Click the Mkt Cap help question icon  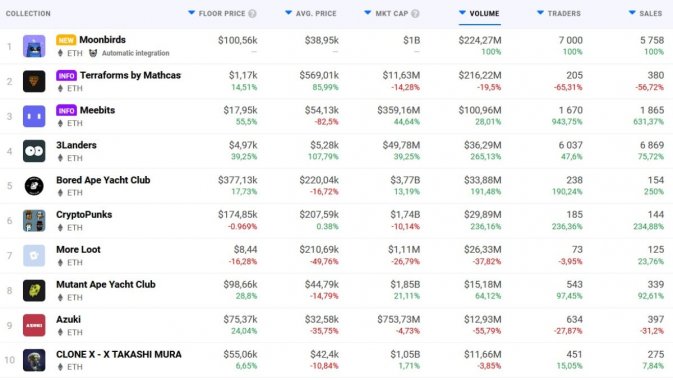(415, 14)
